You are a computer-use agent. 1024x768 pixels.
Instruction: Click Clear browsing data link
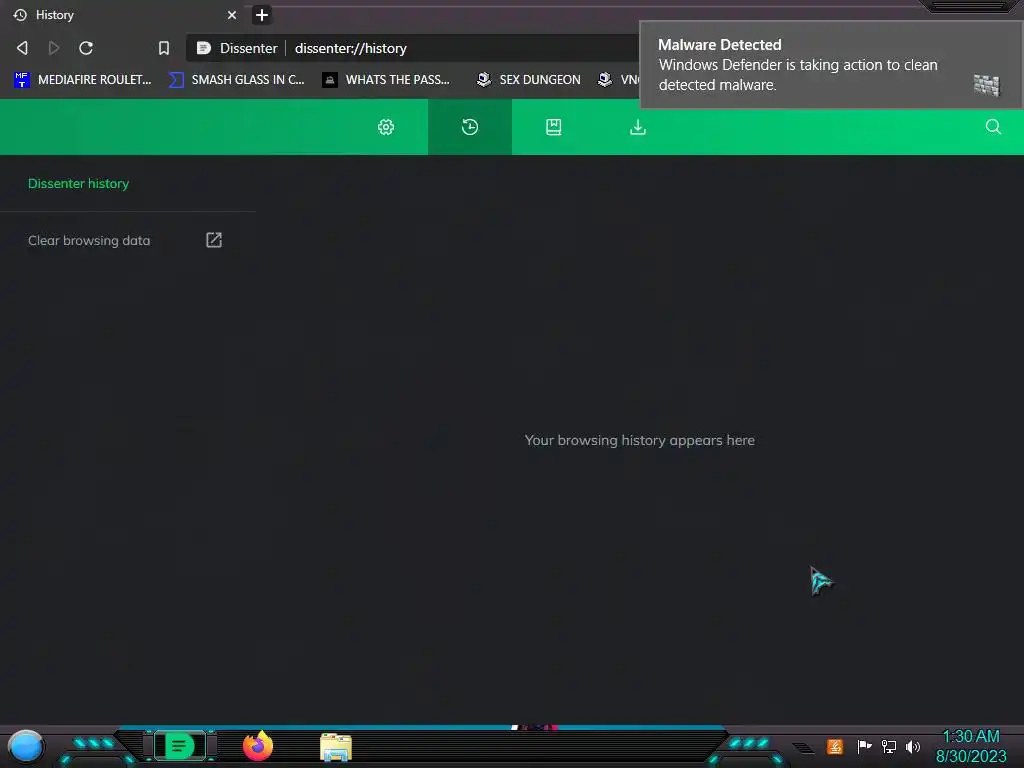coord(89,240)
